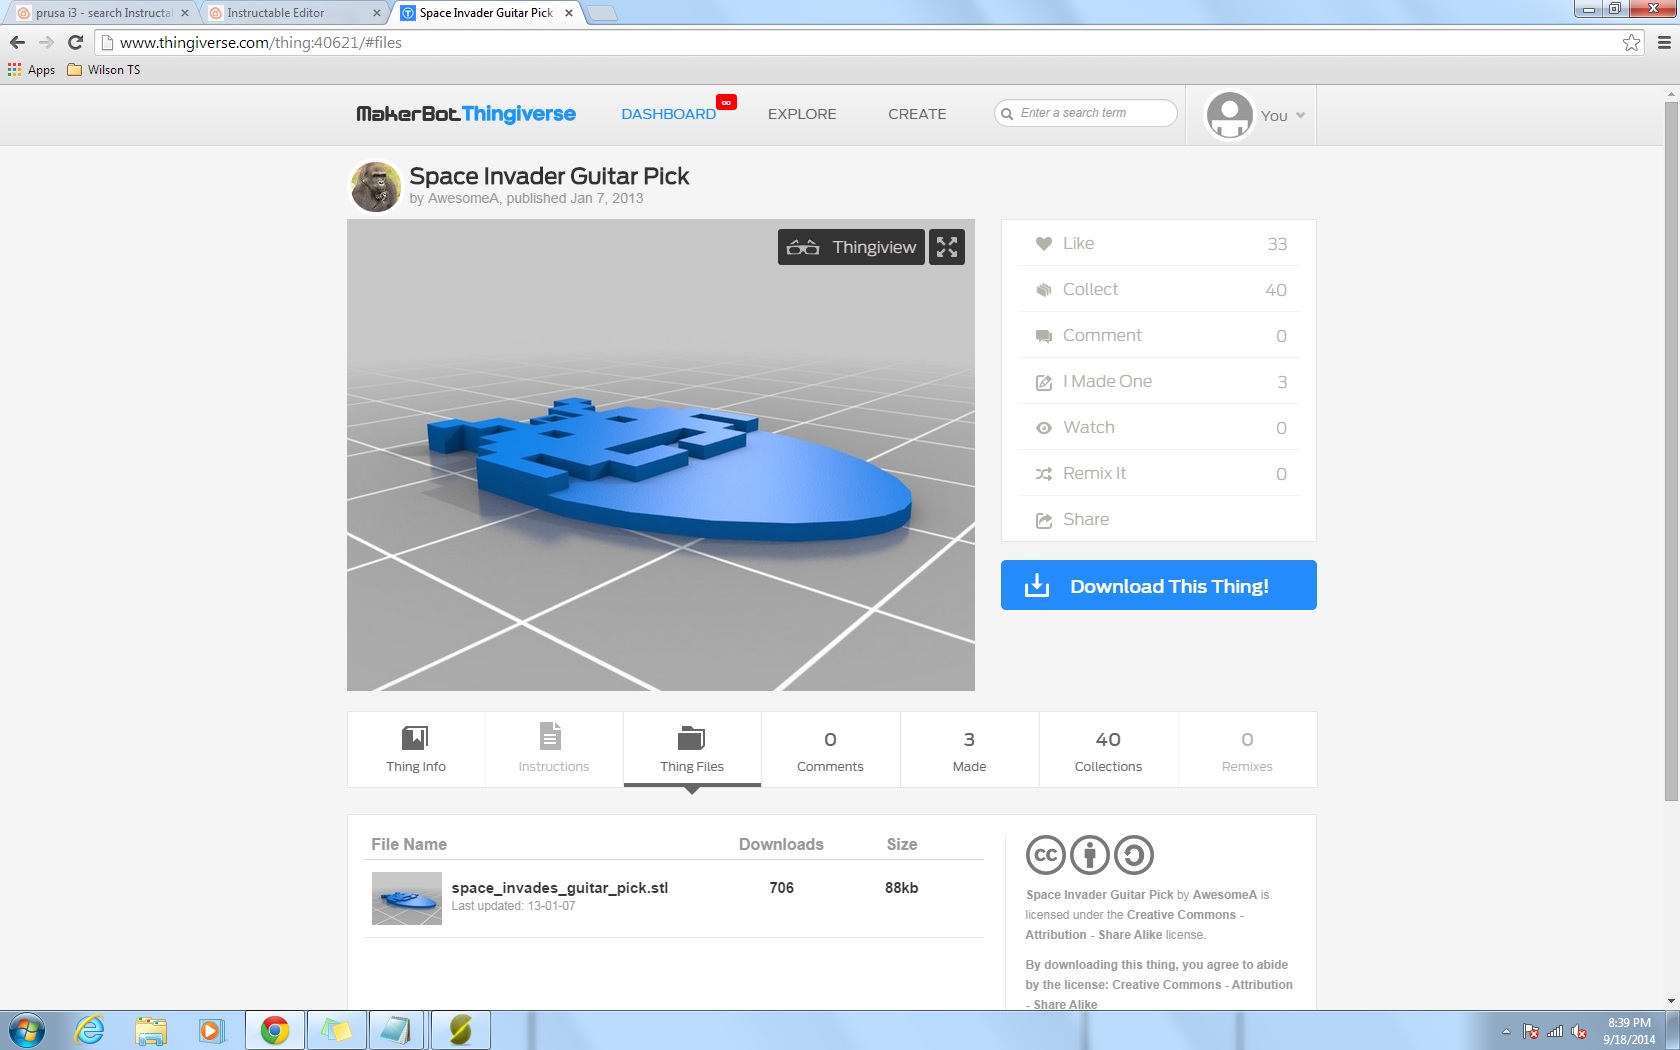Launch Thingiview 3D viewer
The height and width of the screenshot is (1050, 1680).
tap(851, 247)
